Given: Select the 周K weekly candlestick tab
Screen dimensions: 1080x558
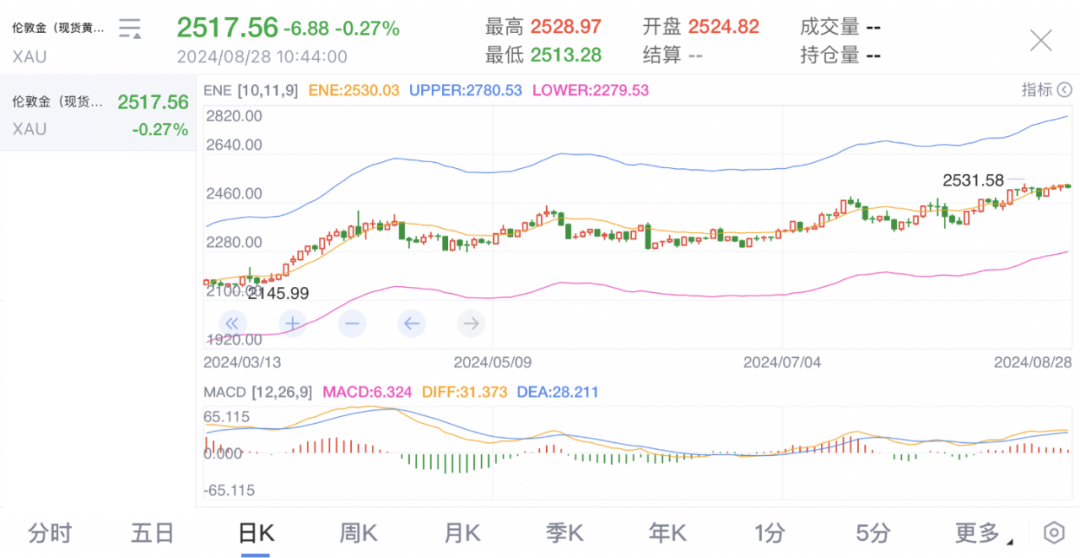Looking at the screenshot, I should 358,532.
